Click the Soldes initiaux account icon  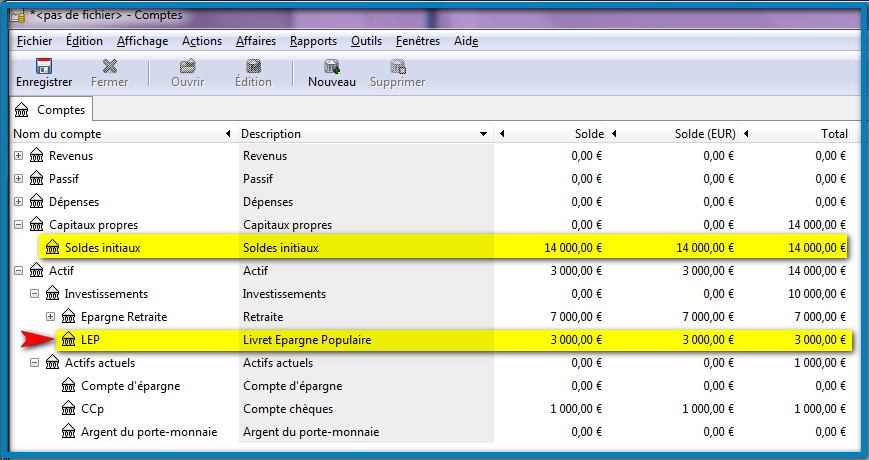pos(52,248)
